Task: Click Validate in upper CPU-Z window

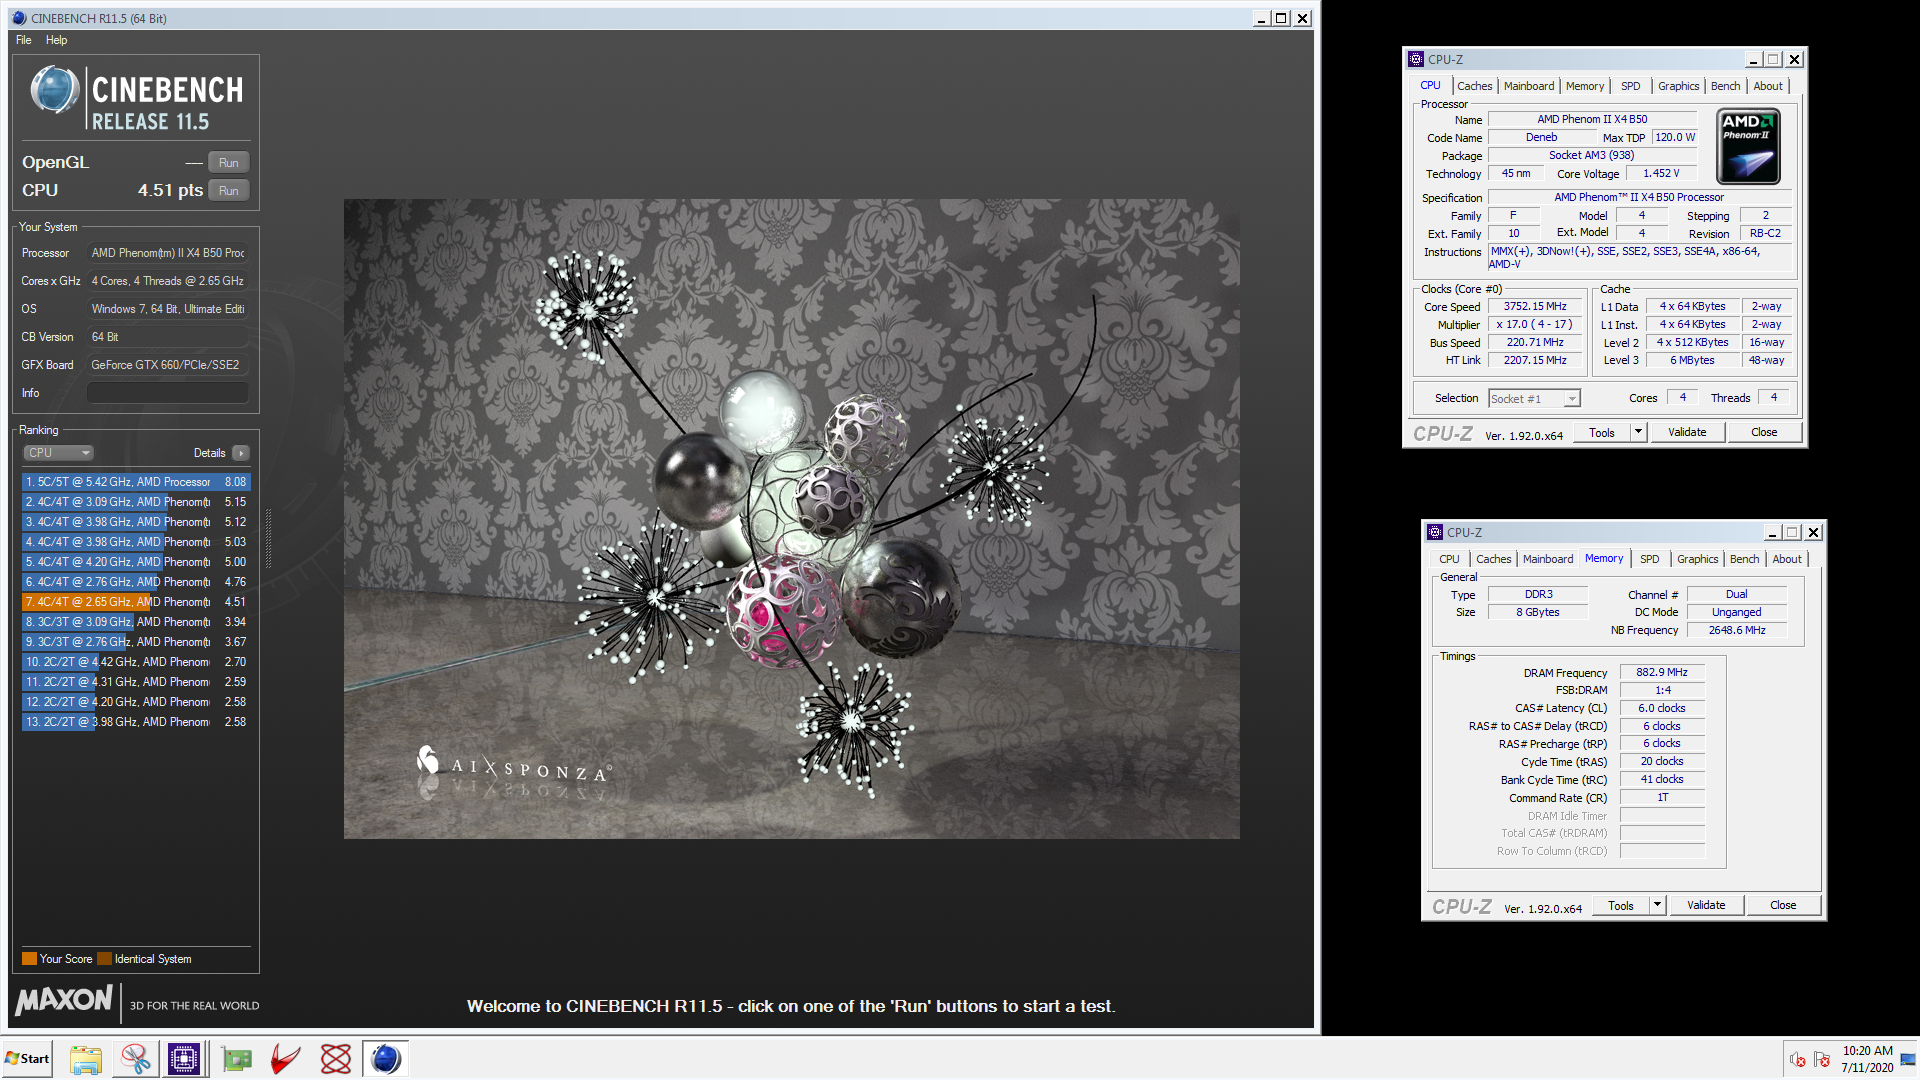Action: [x=1687, y=433]
